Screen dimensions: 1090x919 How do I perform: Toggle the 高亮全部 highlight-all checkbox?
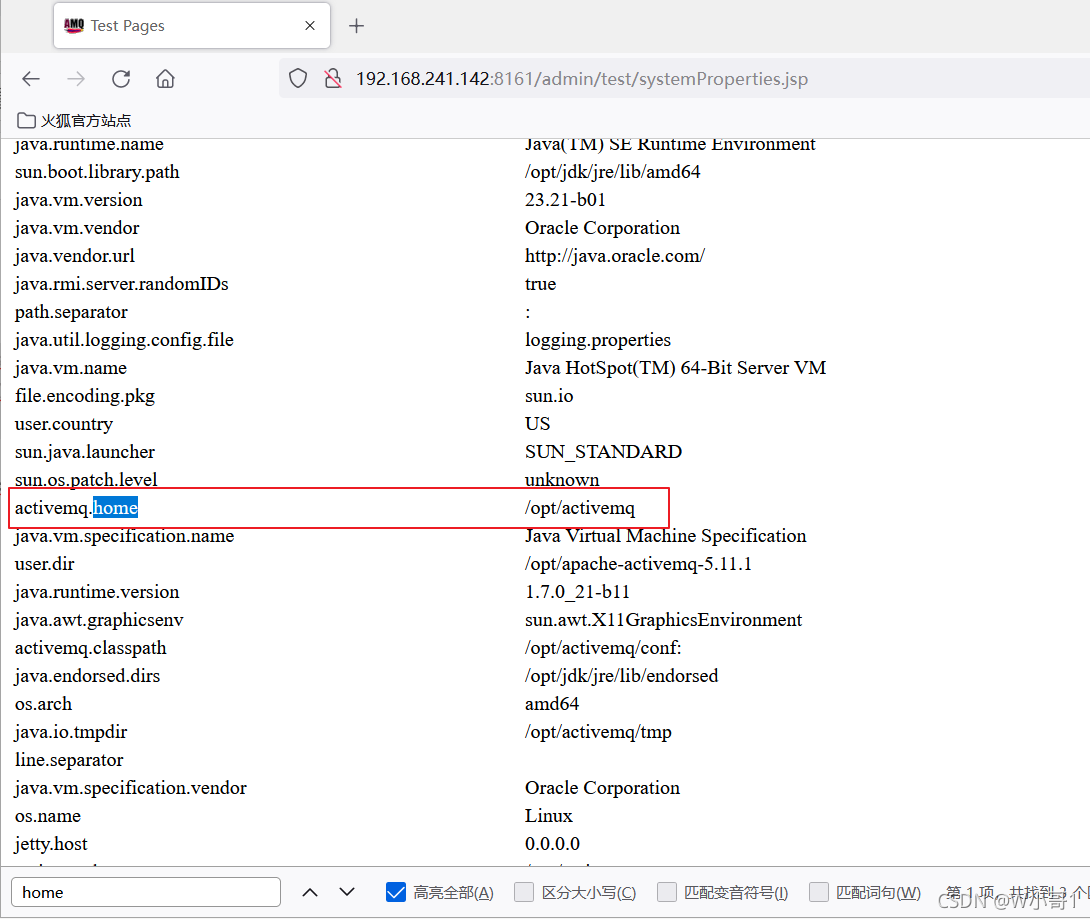coord(396,892)
